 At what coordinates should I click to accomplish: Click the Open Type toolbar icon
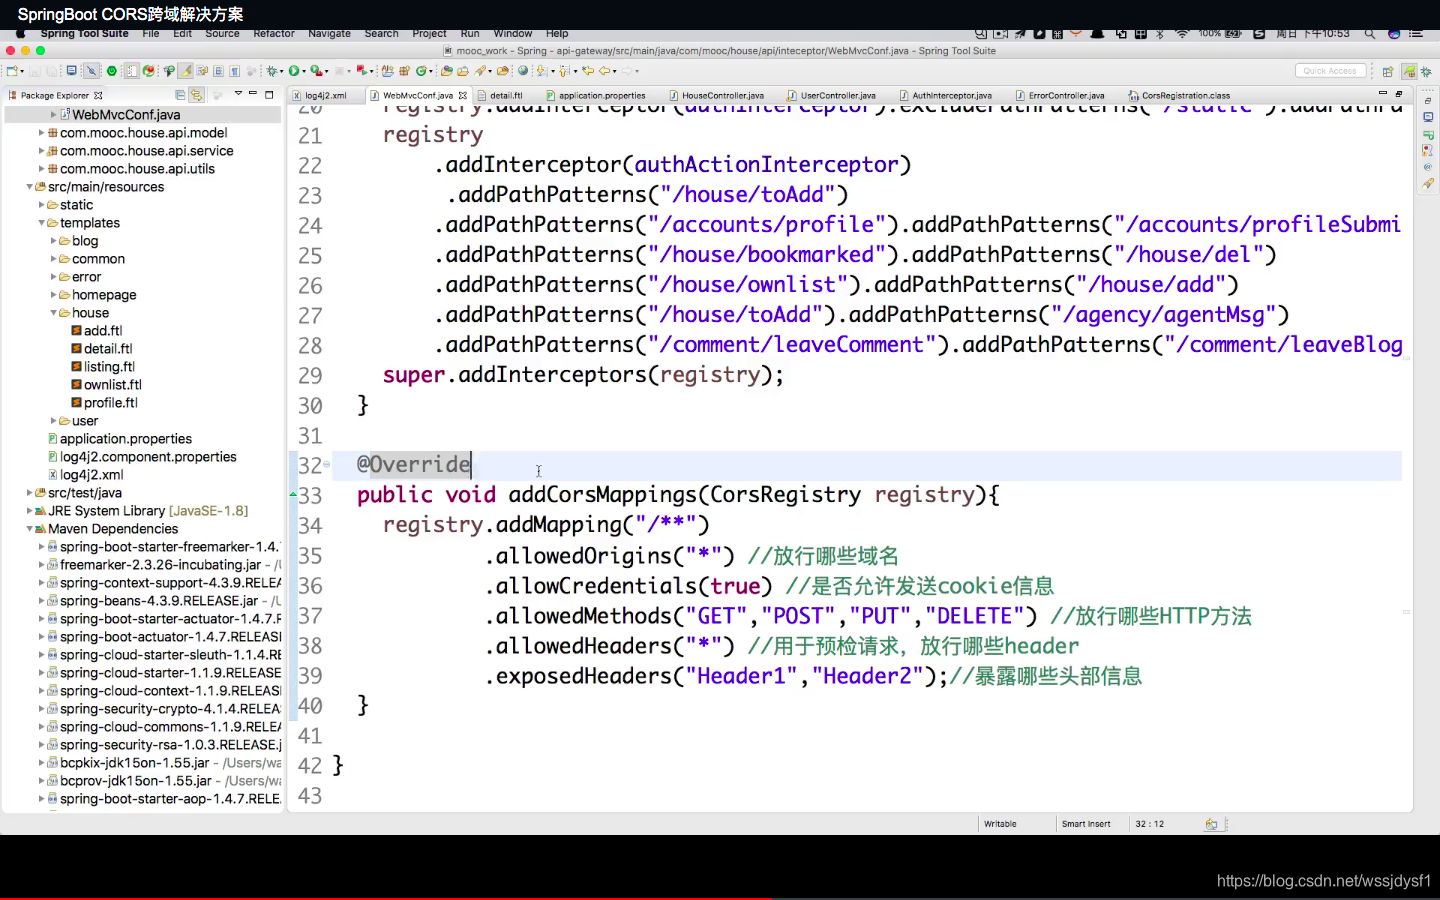tap(446, 71)
